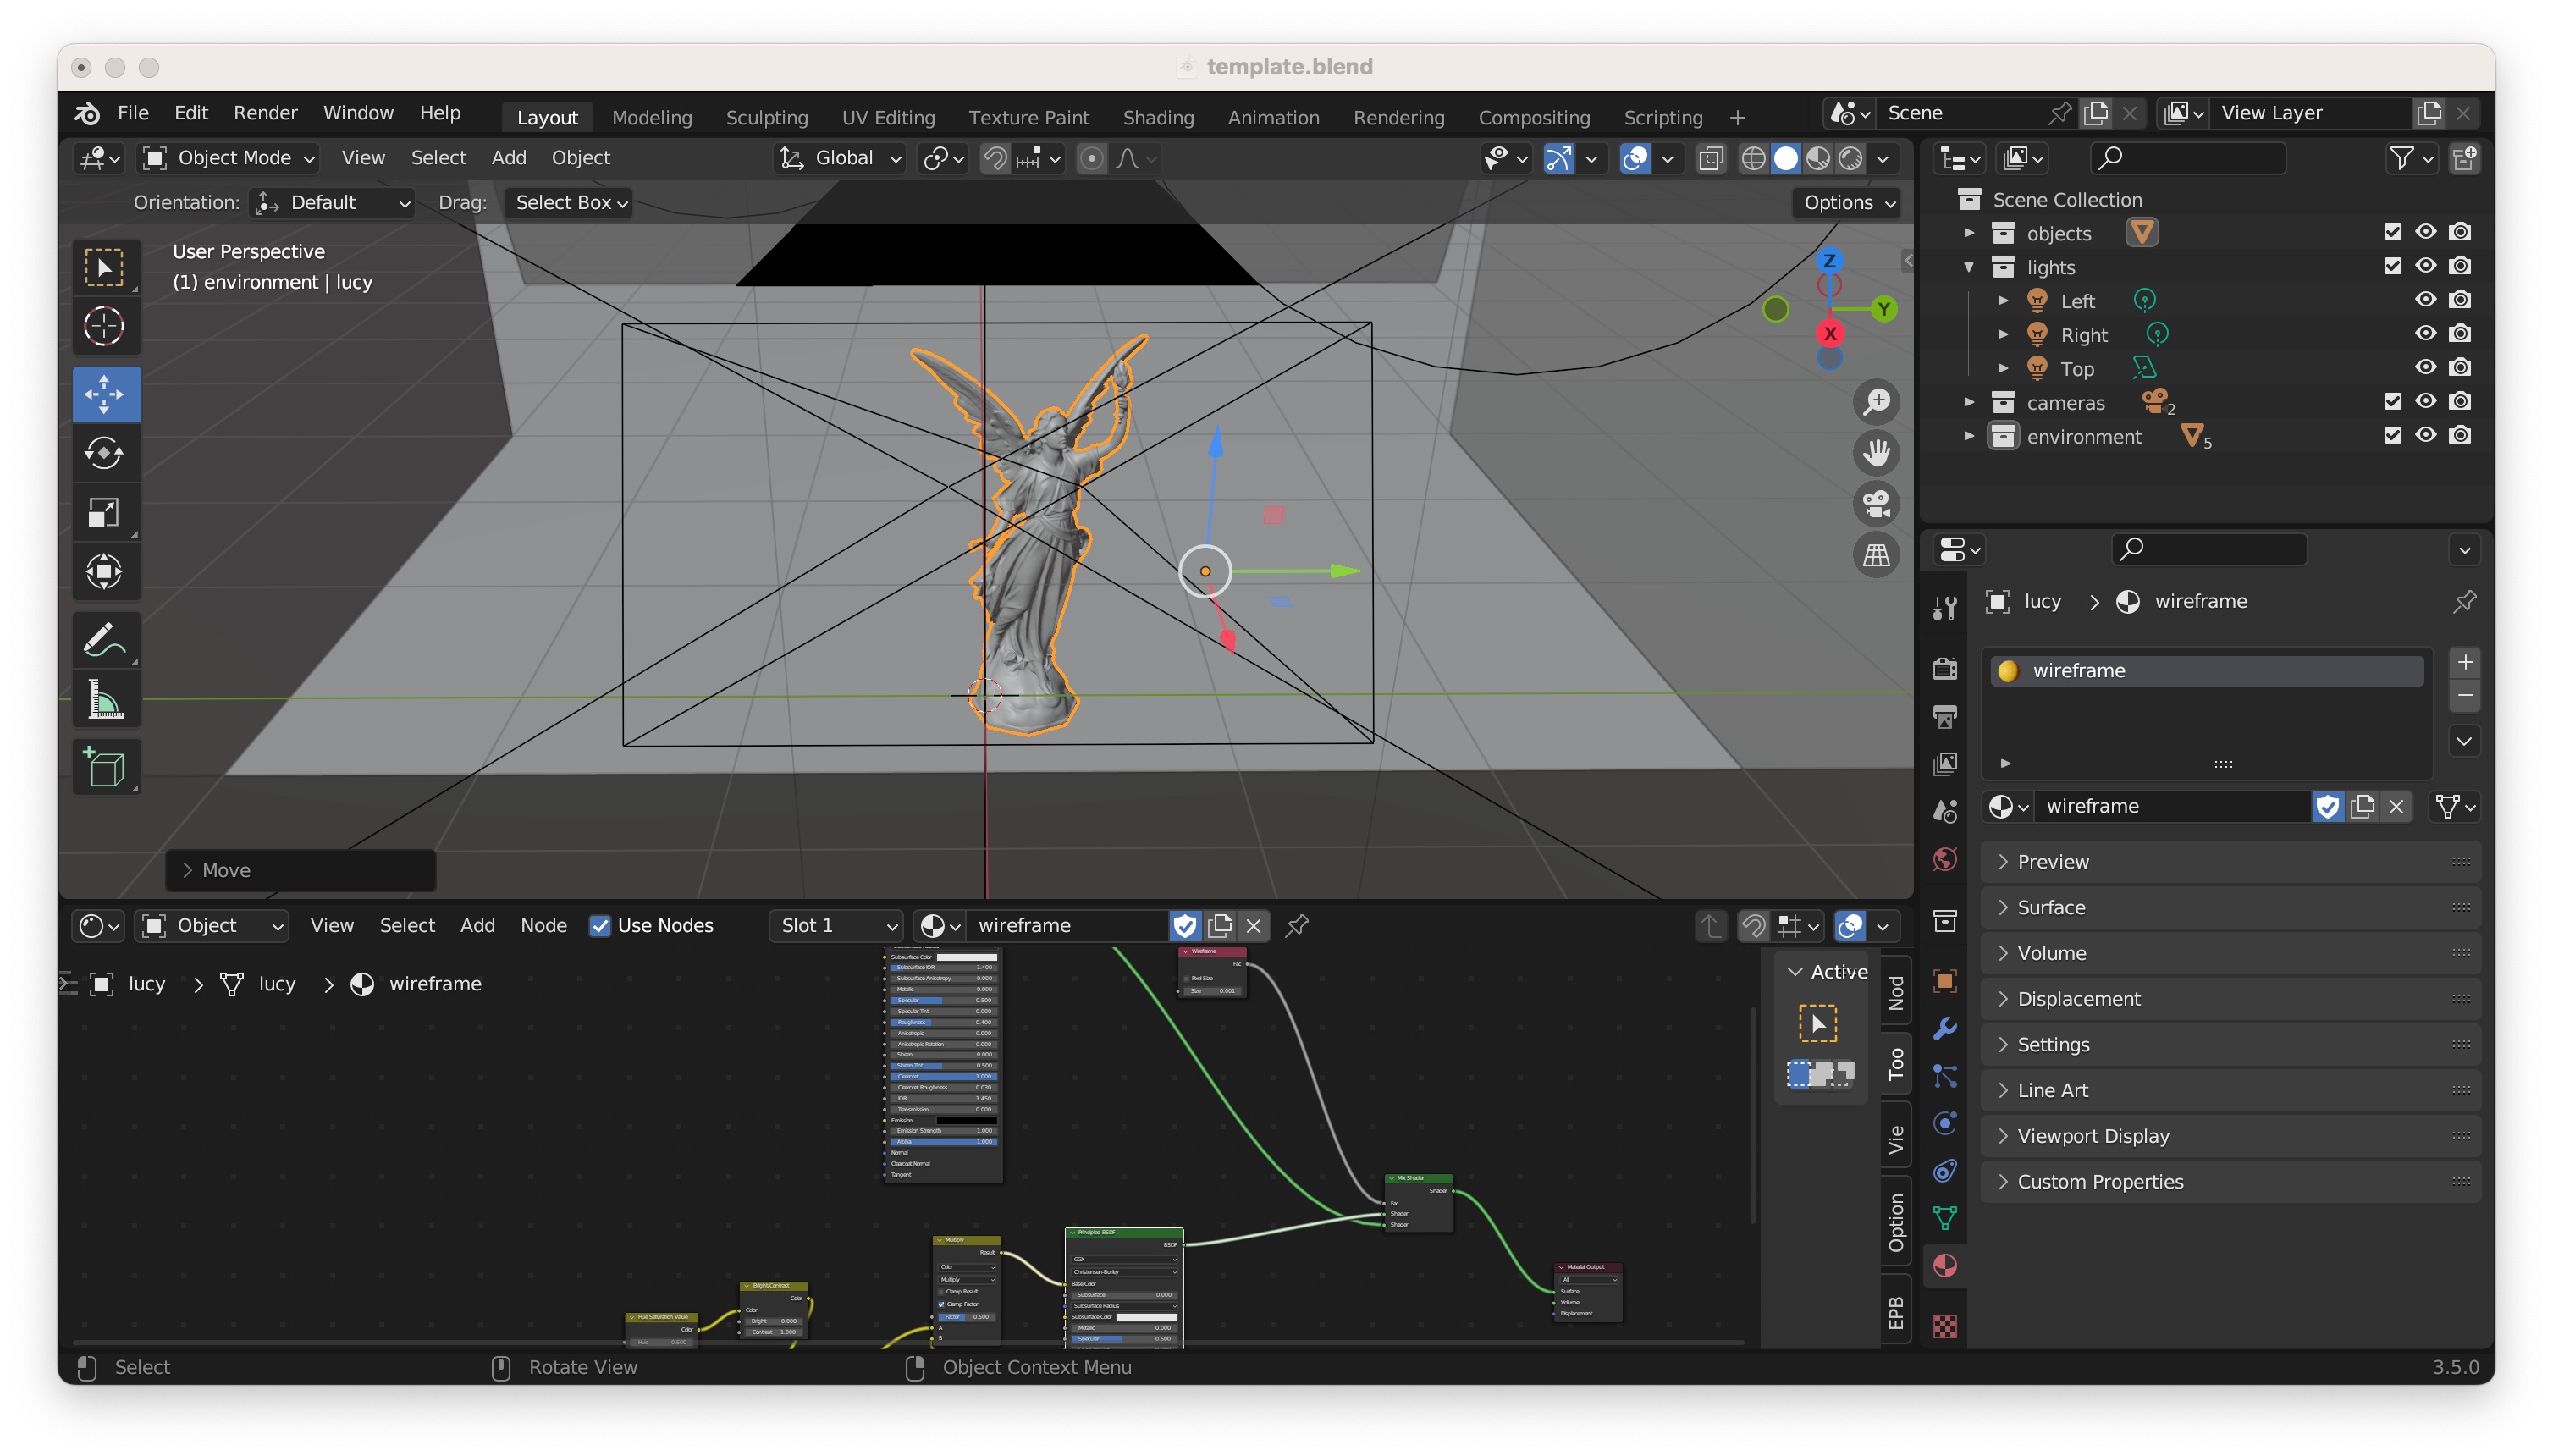Hide the Top light in viewport

(x=2426, y=367)
